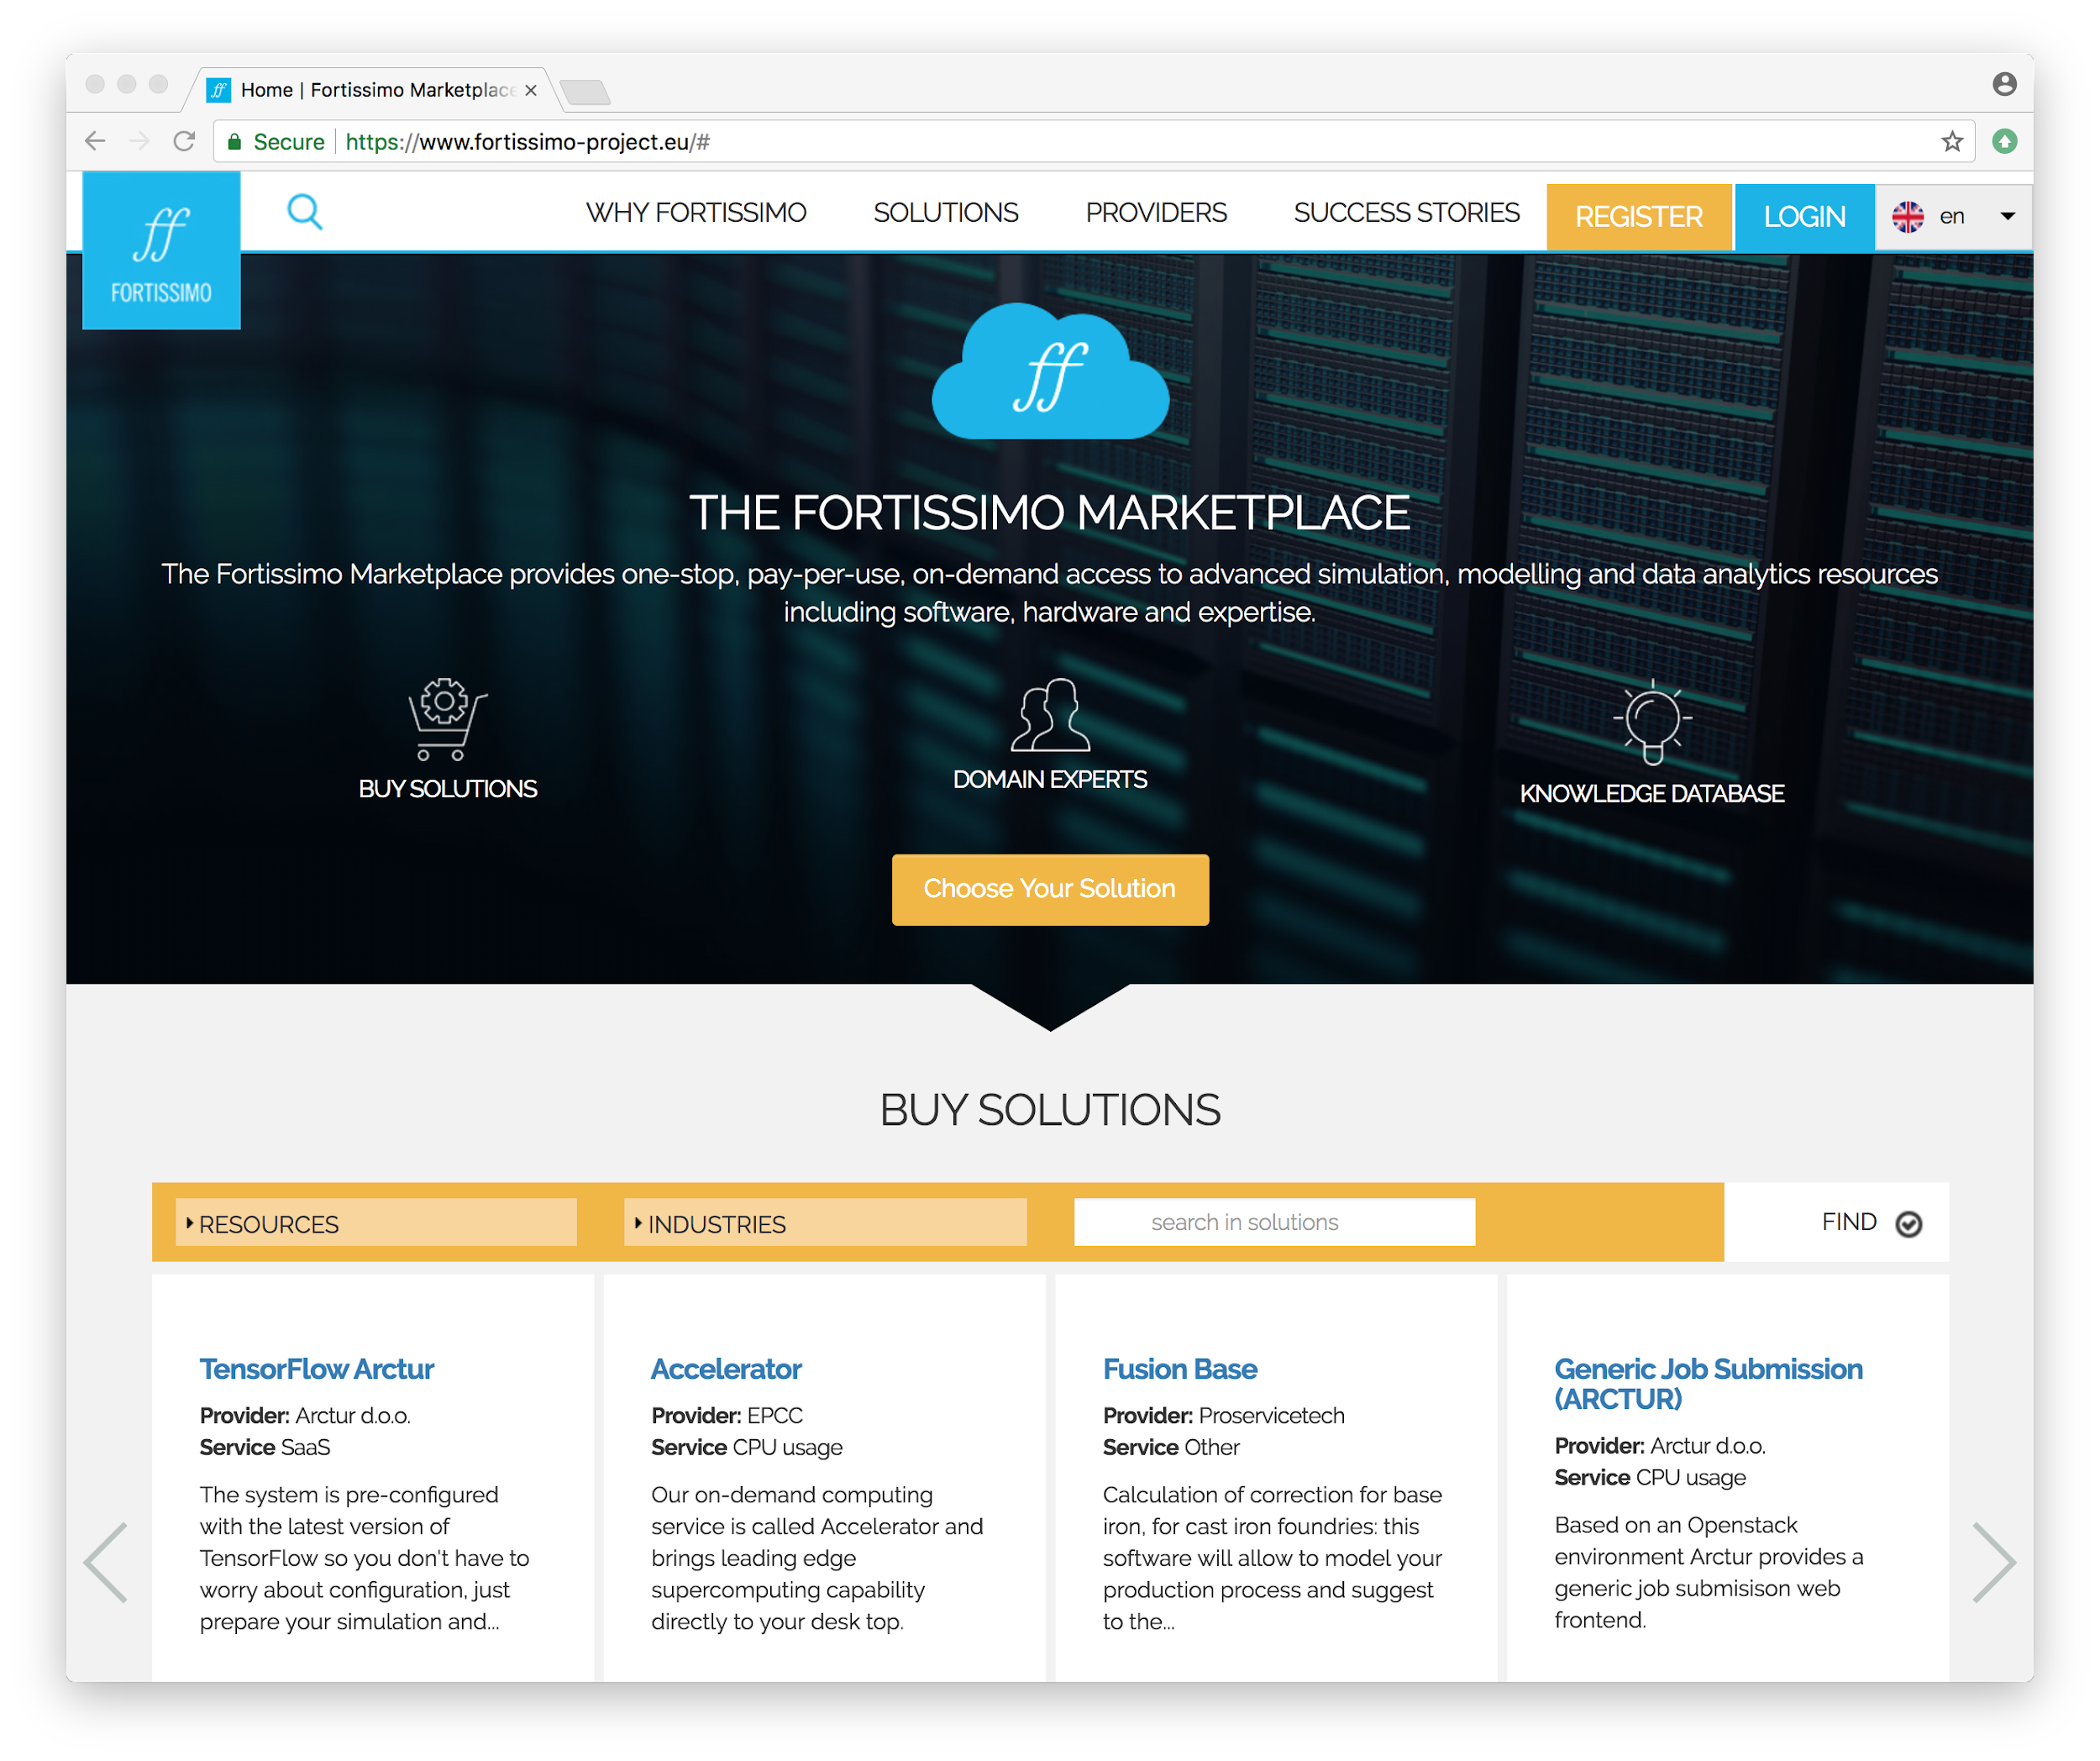Screen dimensions: 2100x1761
Task: Click the magnifier search icon in header
Action: [x=304, y=212]
